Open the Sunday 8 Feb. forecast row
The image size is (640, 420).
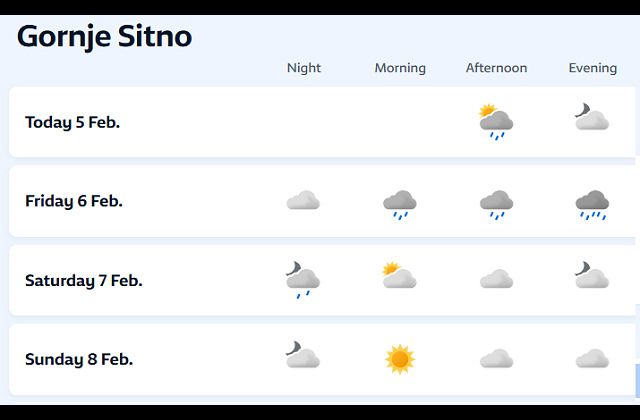point(79,359)
